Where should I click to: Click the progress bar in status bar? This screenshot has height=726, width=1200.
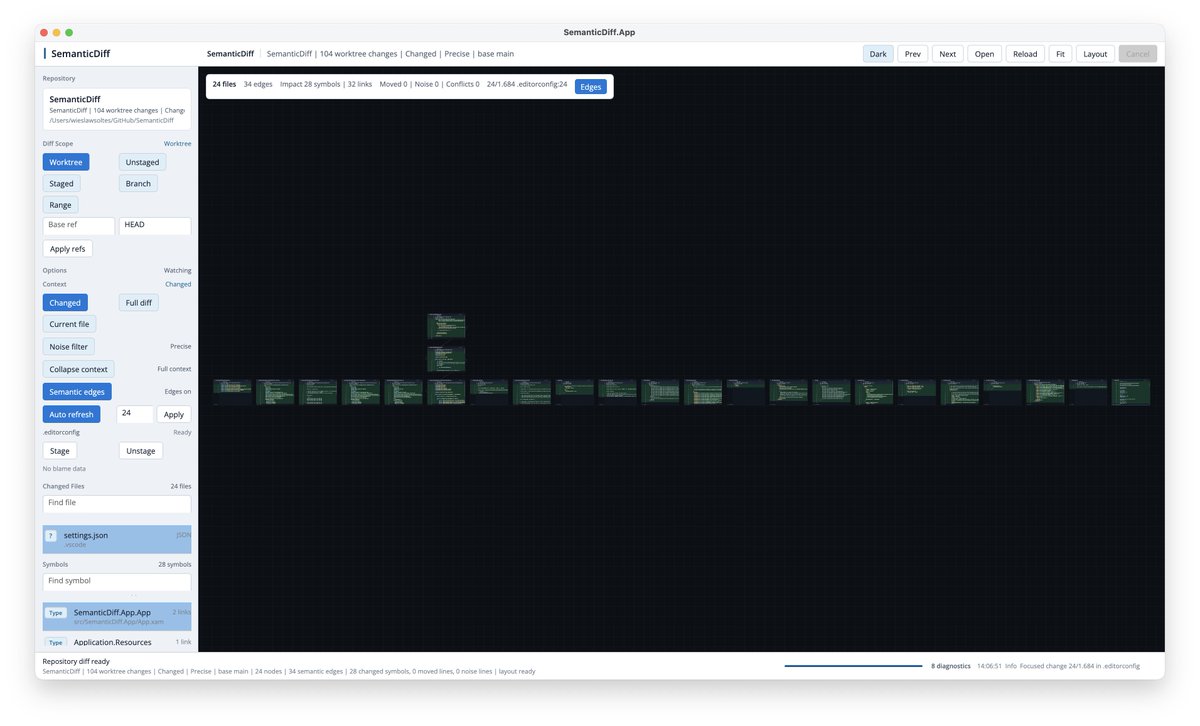pos(853,665)
